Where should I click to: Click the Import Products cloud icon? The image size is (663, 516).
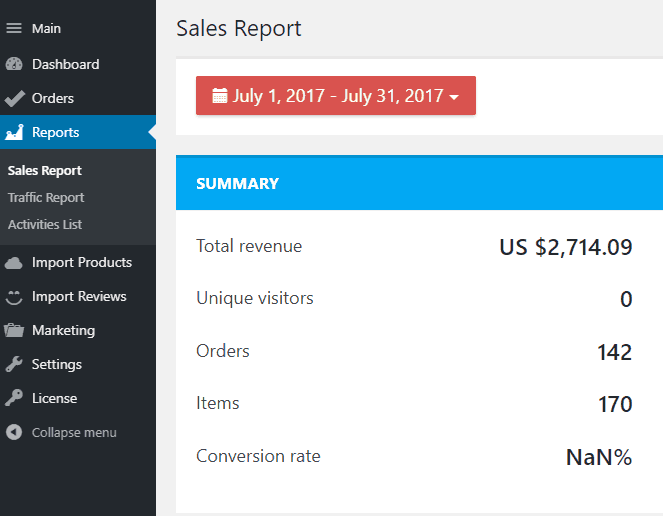14,263
